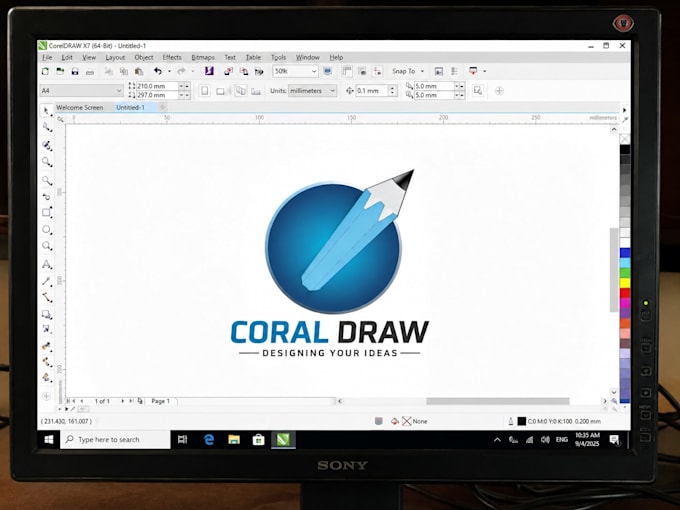Click the Paste icon
Screen dimensions: 680x510
[139, 71]
